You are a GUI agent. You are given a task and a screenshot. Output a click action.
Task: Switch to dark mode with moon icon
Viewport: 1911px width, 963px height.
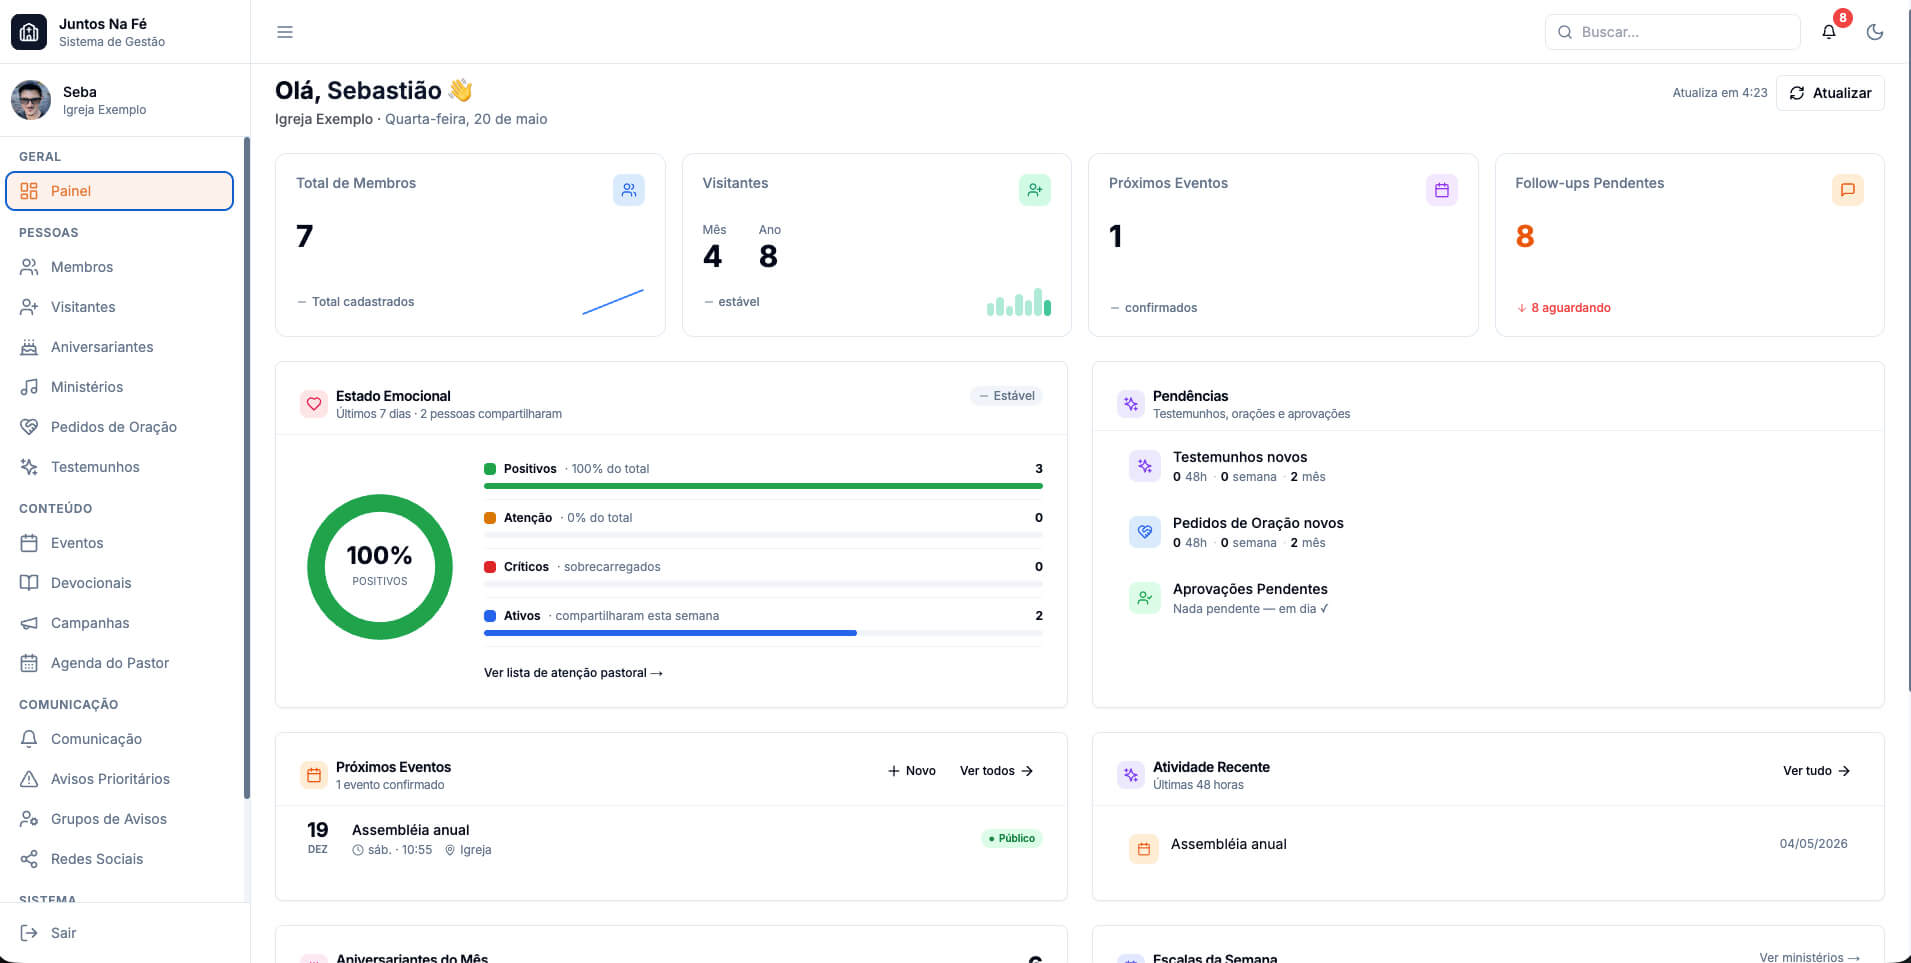[1875, 32]
